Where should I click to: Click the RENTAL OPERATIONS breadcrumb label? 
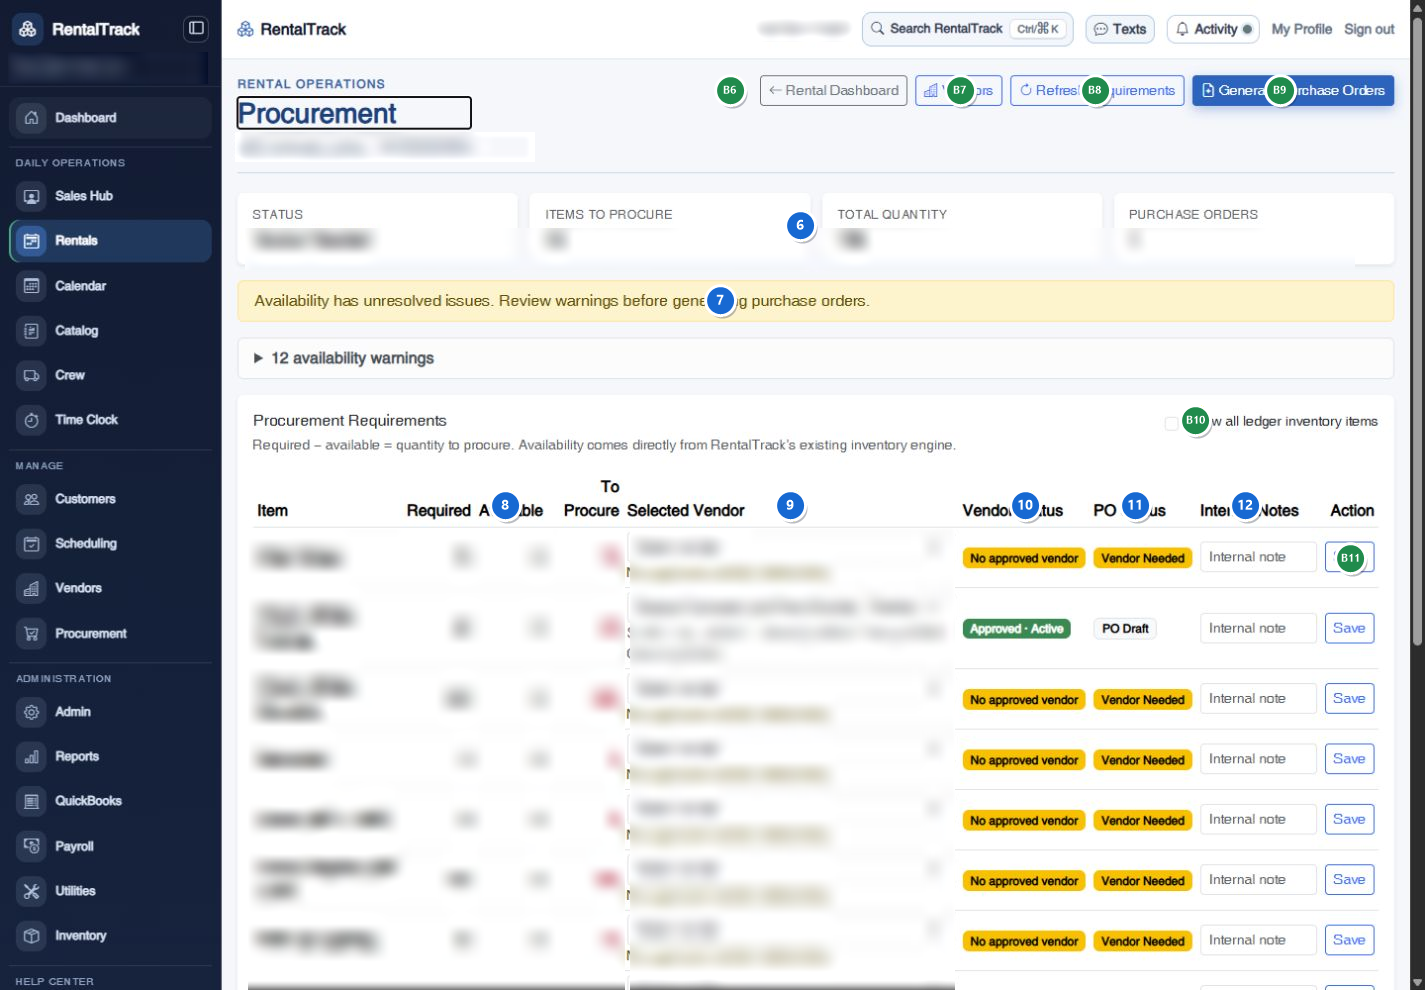pos(311,84)
